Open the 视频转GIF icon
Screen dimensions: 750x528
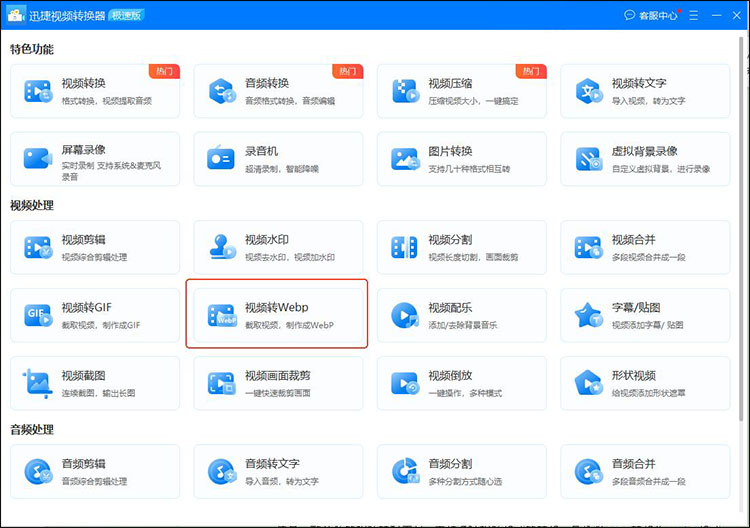pos(38,315)
